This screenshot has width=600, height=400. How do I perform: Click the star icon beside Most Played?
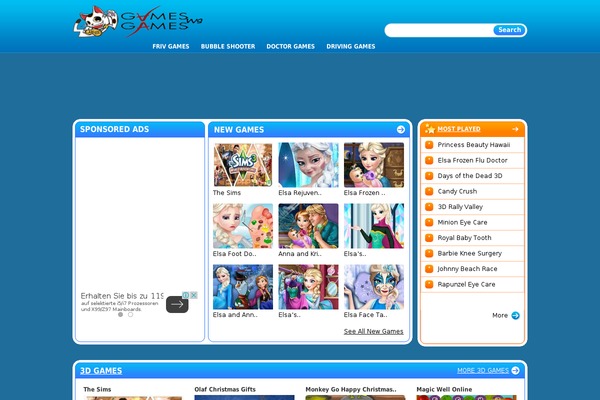(430, 129)
